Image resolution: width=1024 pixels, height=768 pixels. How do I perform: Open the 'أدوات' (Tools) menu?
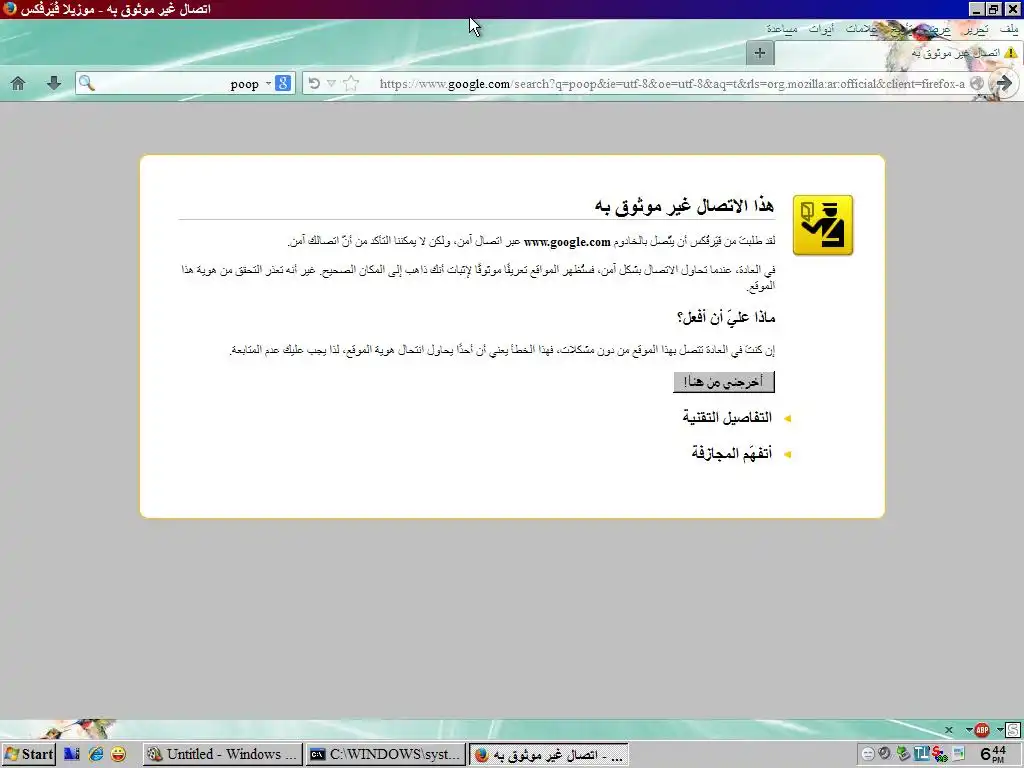coord(821,29)
